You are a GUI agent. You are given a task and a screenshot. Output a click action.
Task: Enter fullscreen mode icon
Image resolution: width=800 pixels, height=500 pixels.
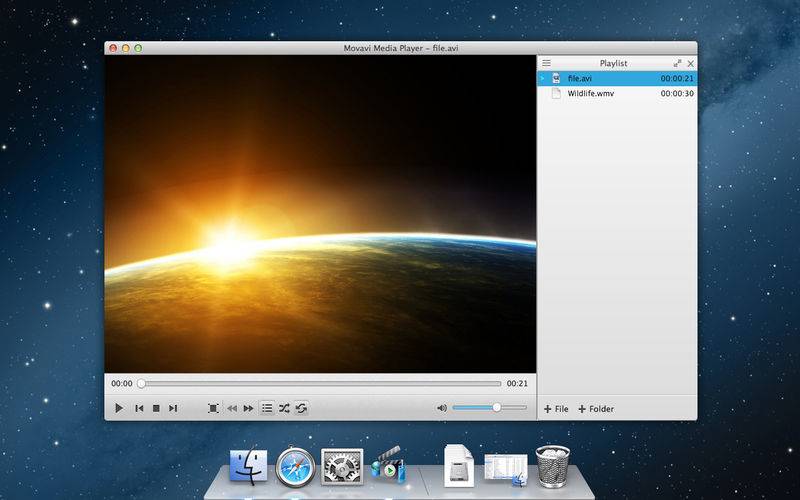[x=213, y=408]
